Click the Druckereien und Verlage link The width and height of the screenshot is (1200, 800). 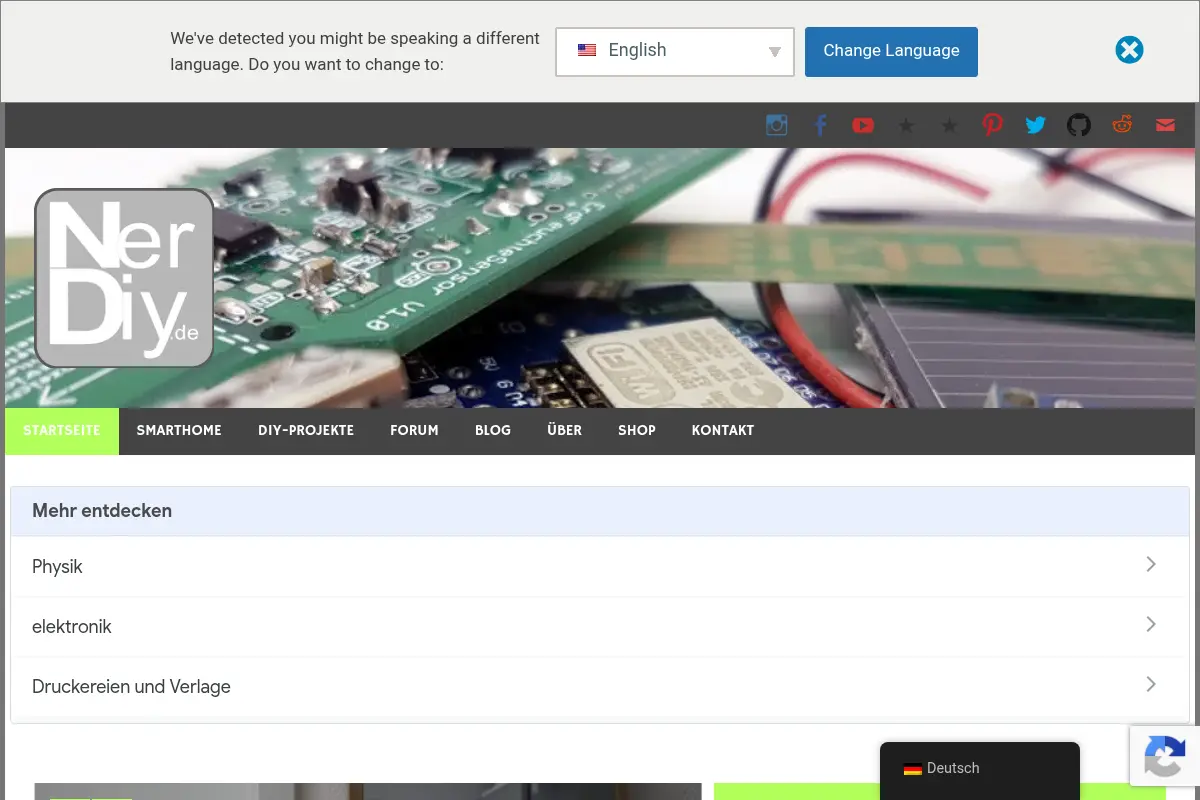[131, 687]
